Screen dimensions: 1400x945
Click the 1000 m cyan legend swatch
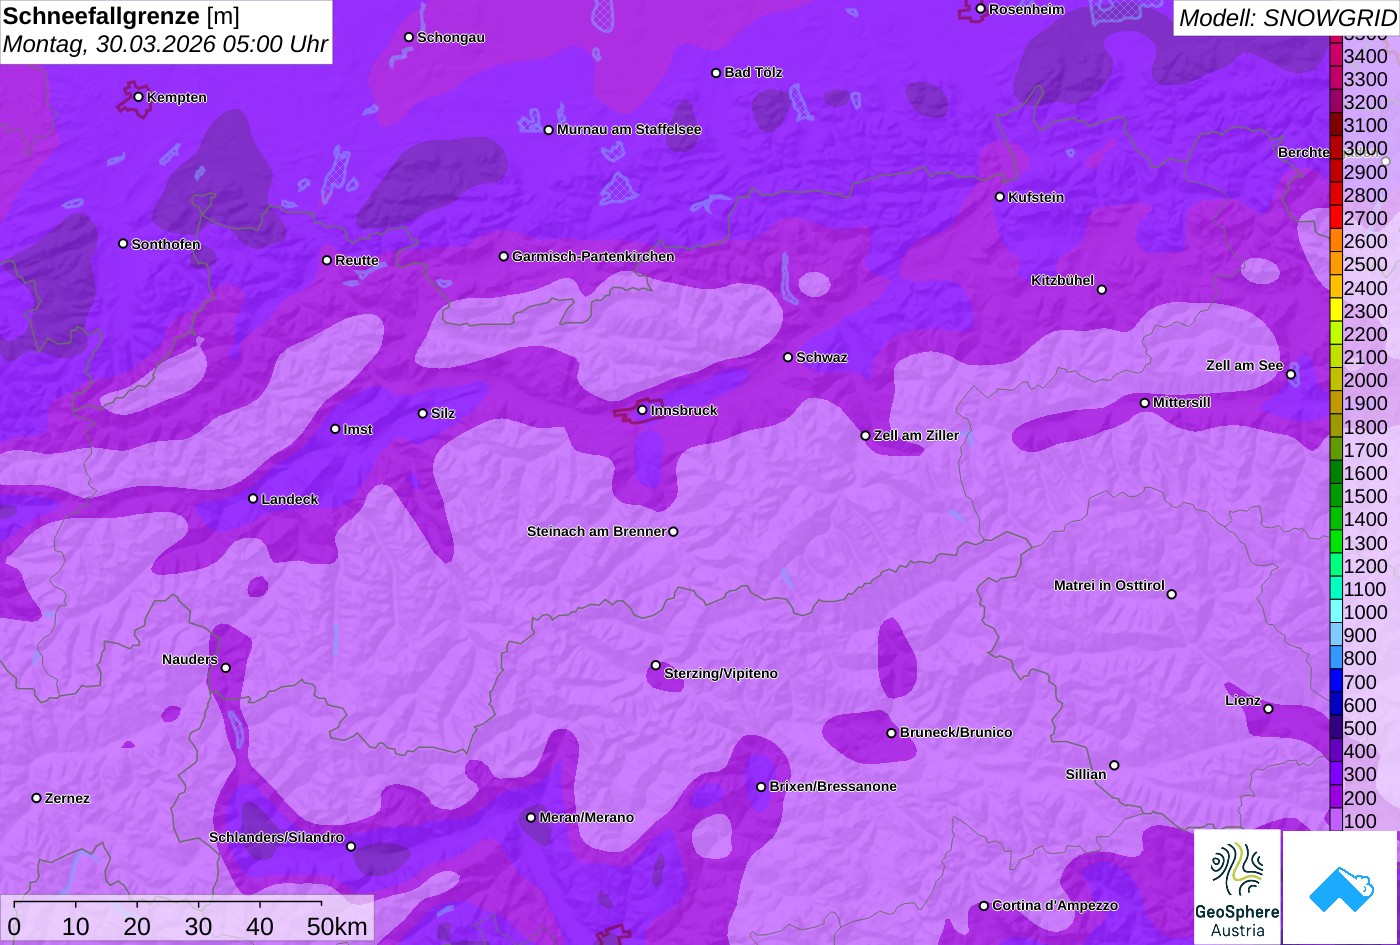pos(1335,612)
